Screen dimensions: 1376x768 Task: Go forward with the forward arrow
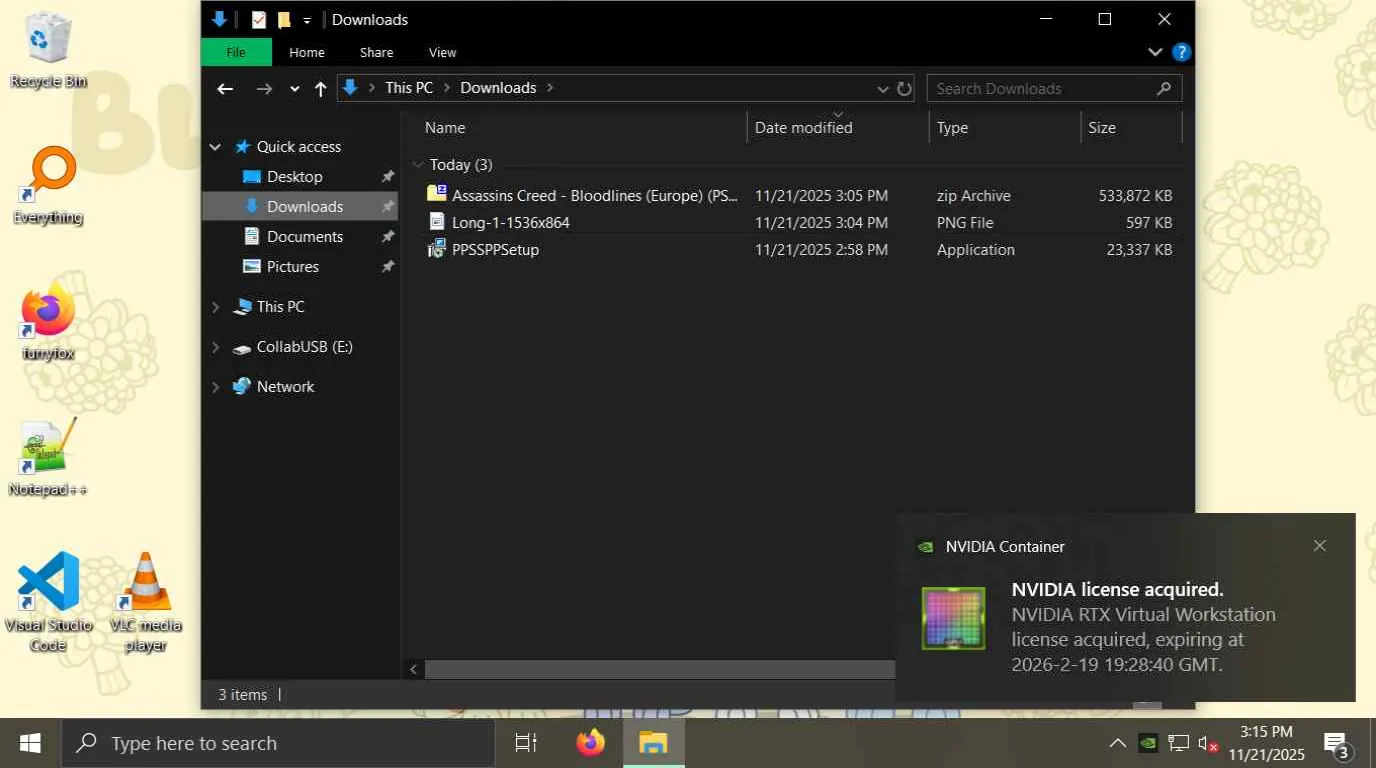[264, 88]
